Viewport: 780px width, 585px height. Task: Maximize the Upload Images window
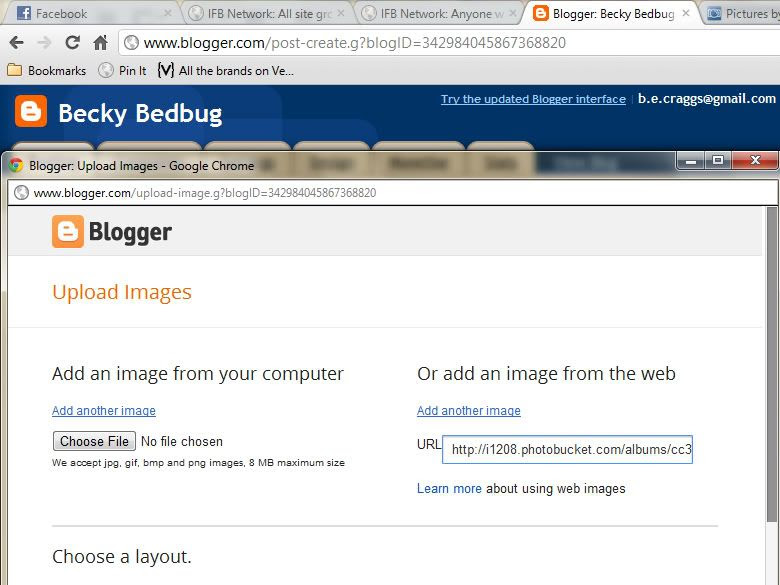point(718,160)
